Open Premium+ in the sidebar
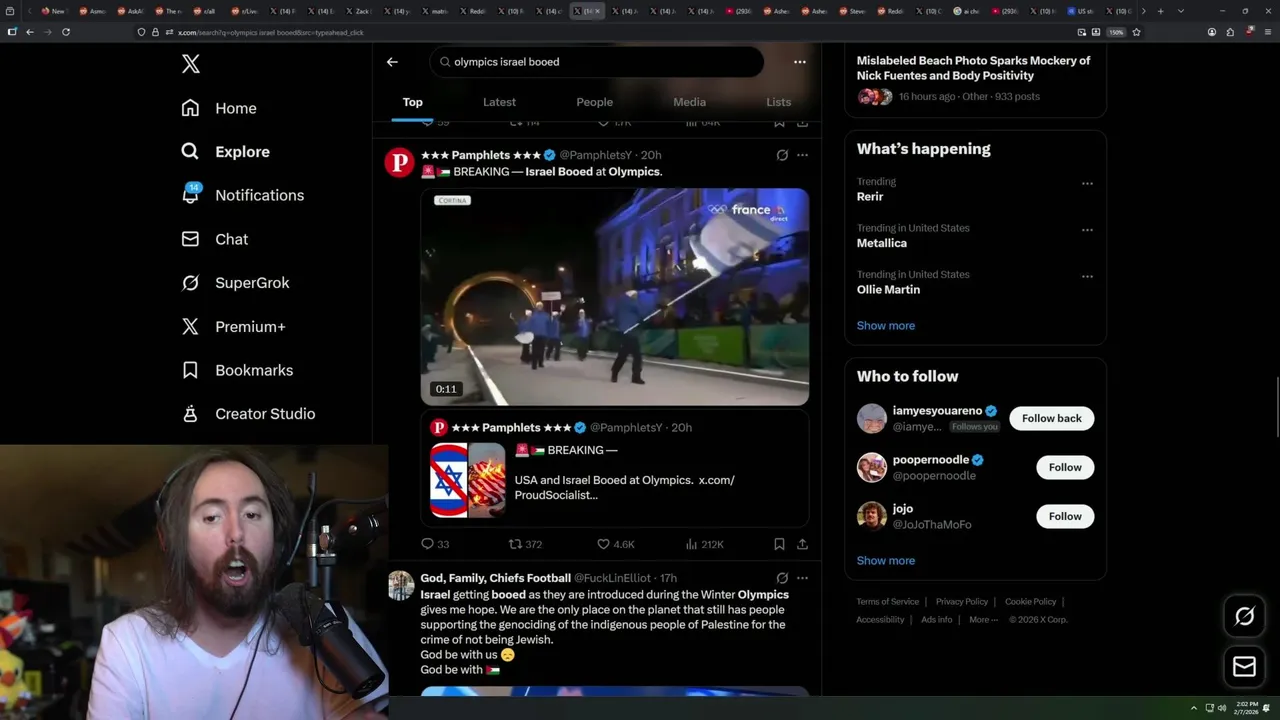Viewport: 1280px width, 720px height. click(232, 327)
